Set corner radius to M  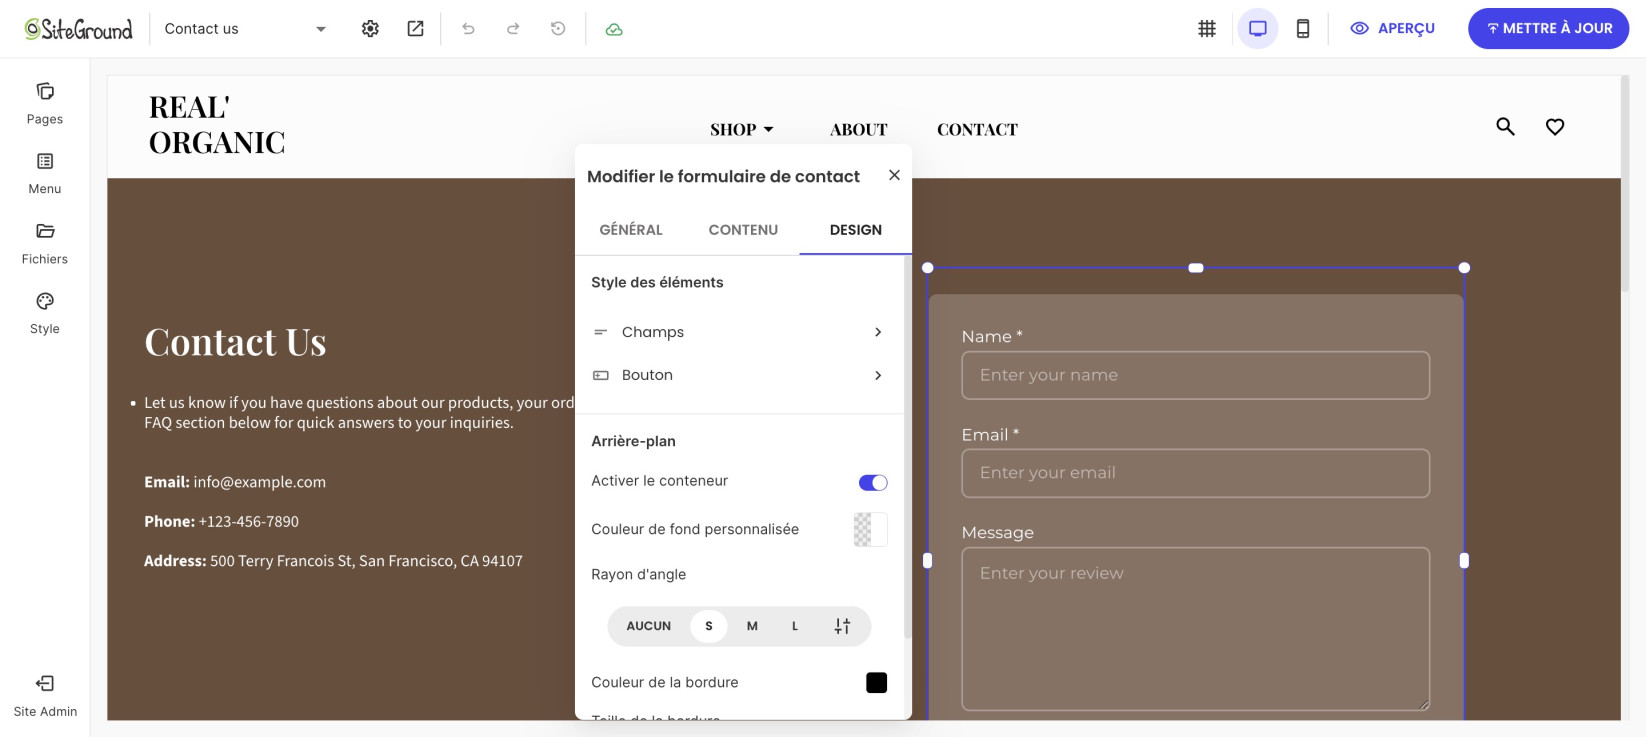pyautogui.click(x=752, y=626)
